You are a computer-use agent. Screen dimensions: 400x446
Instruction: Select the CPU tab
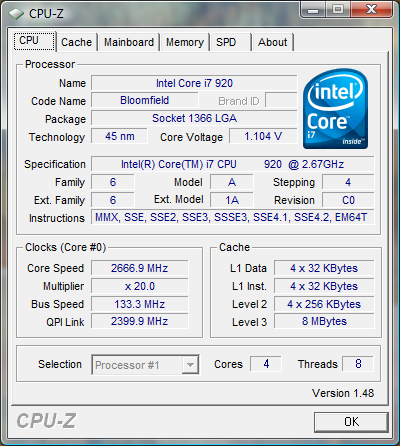click(x=34, y=41)
